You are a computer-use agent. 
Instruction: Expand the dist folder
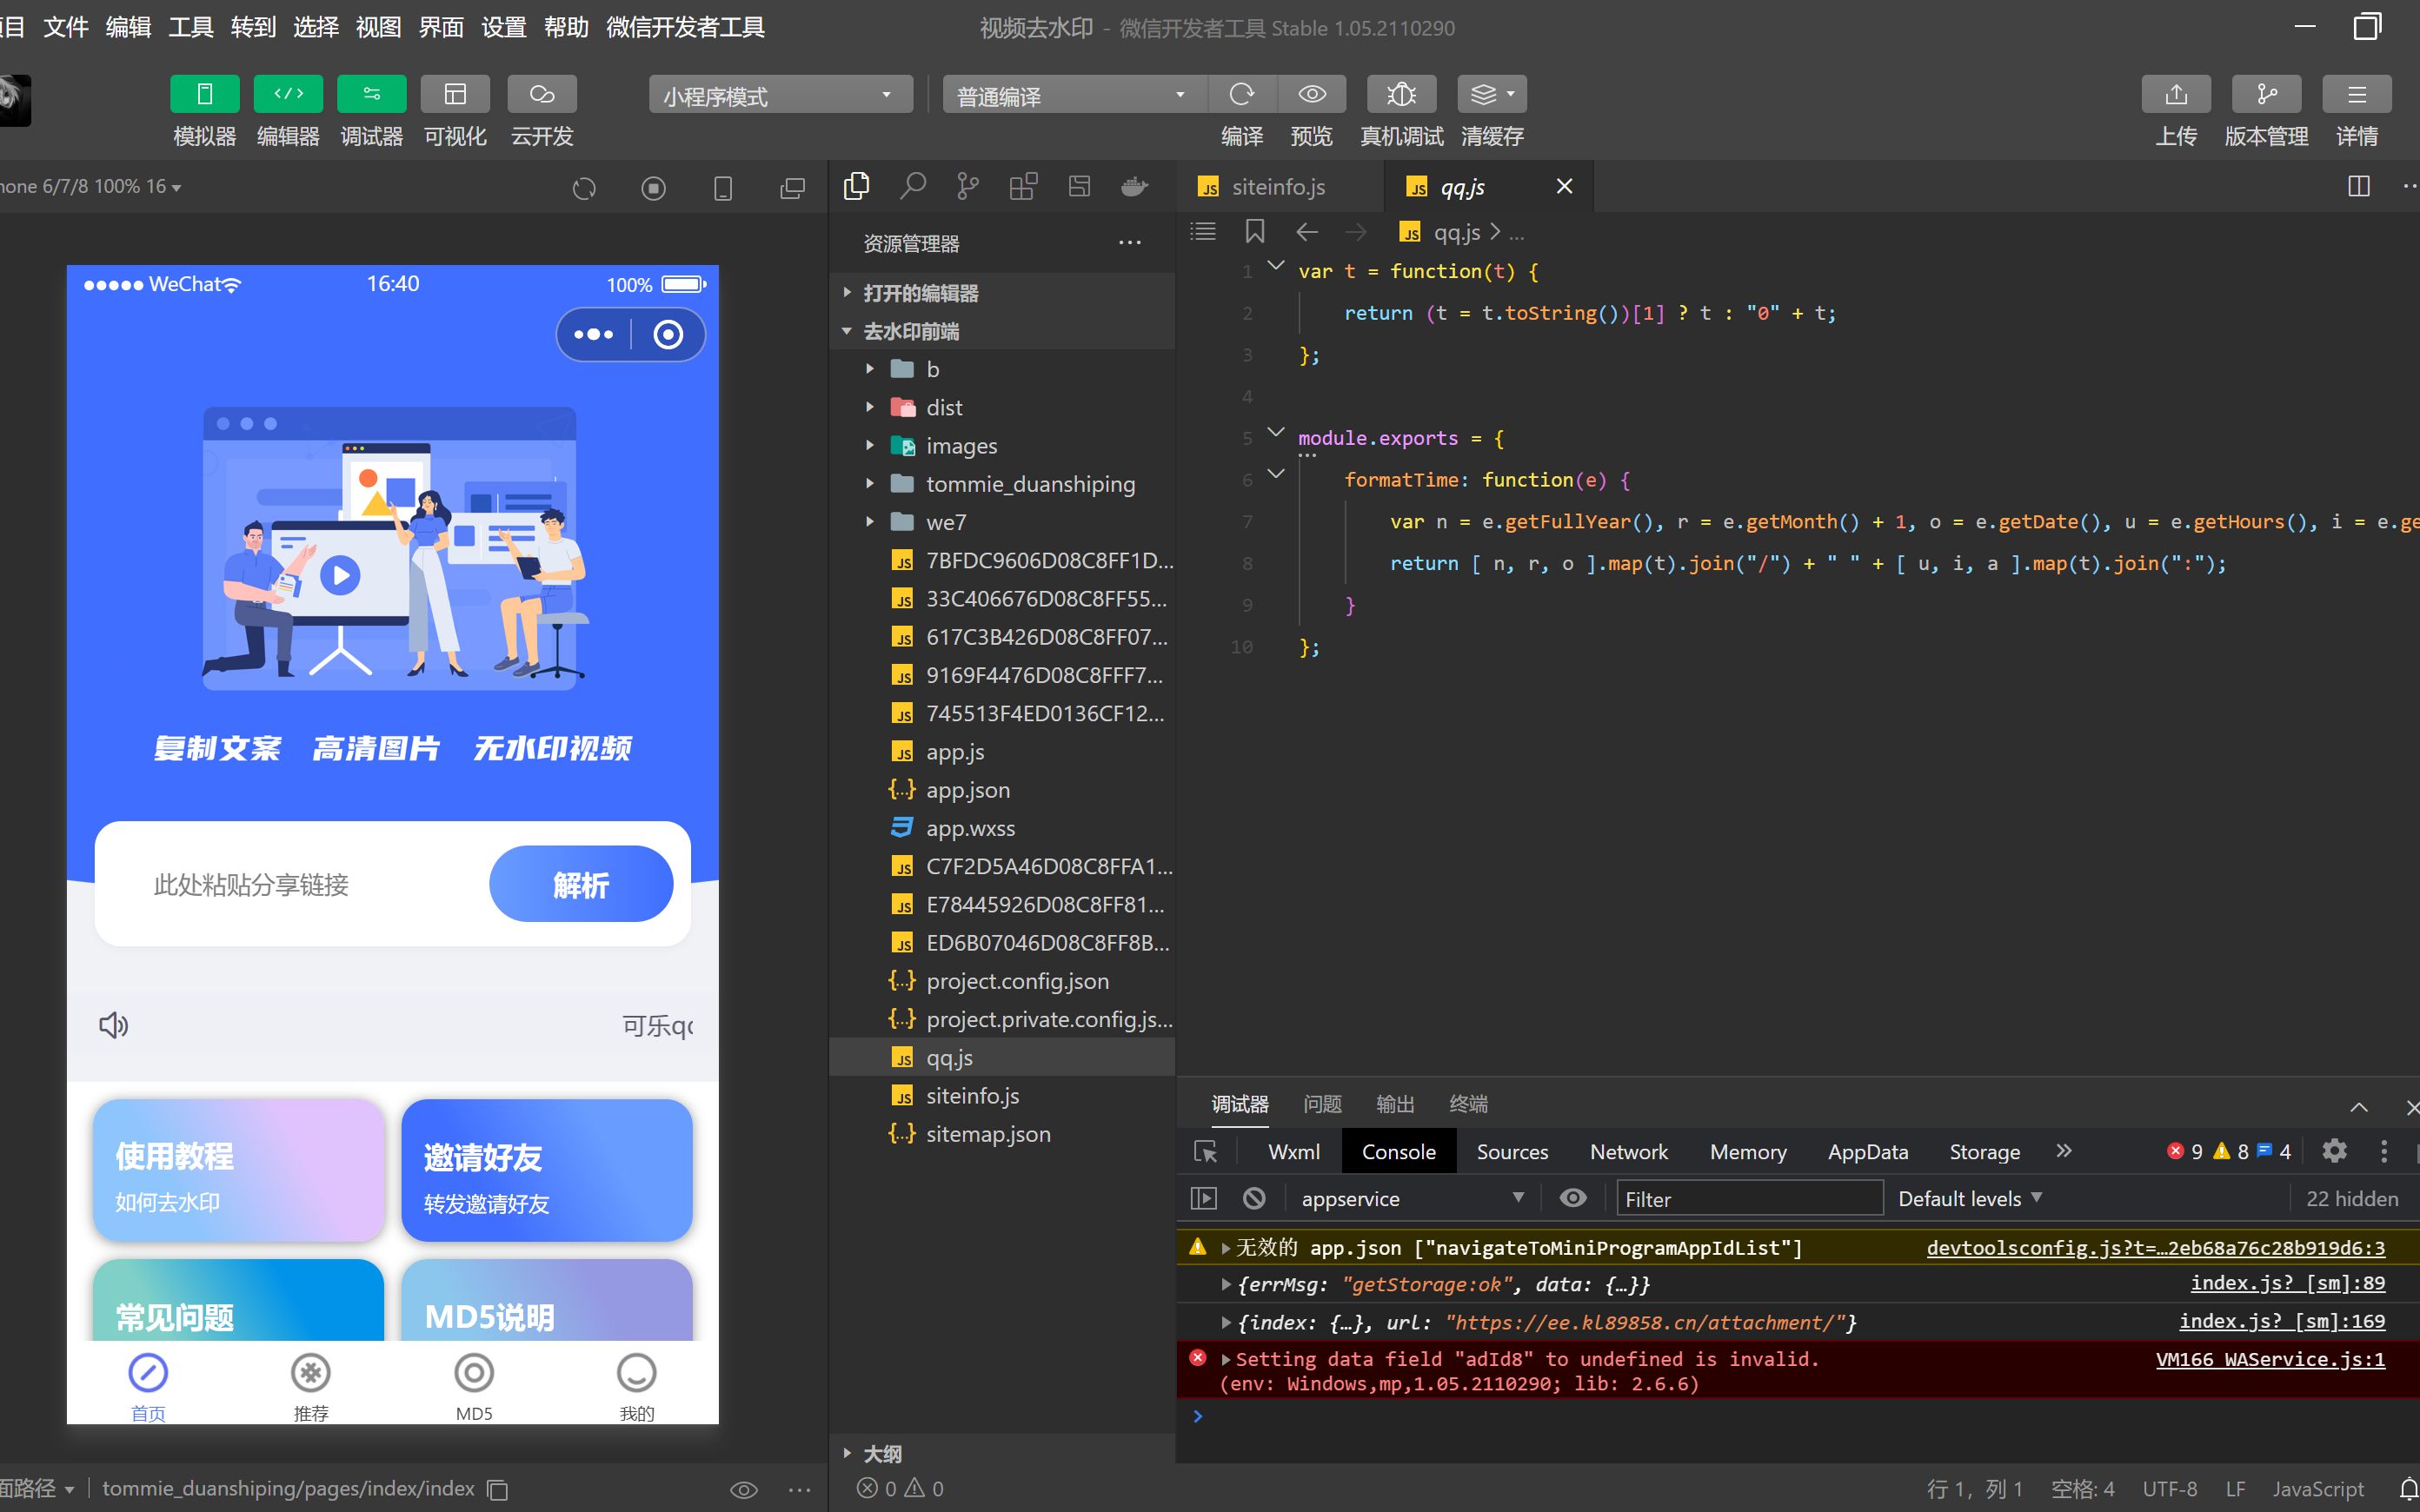1002,407
